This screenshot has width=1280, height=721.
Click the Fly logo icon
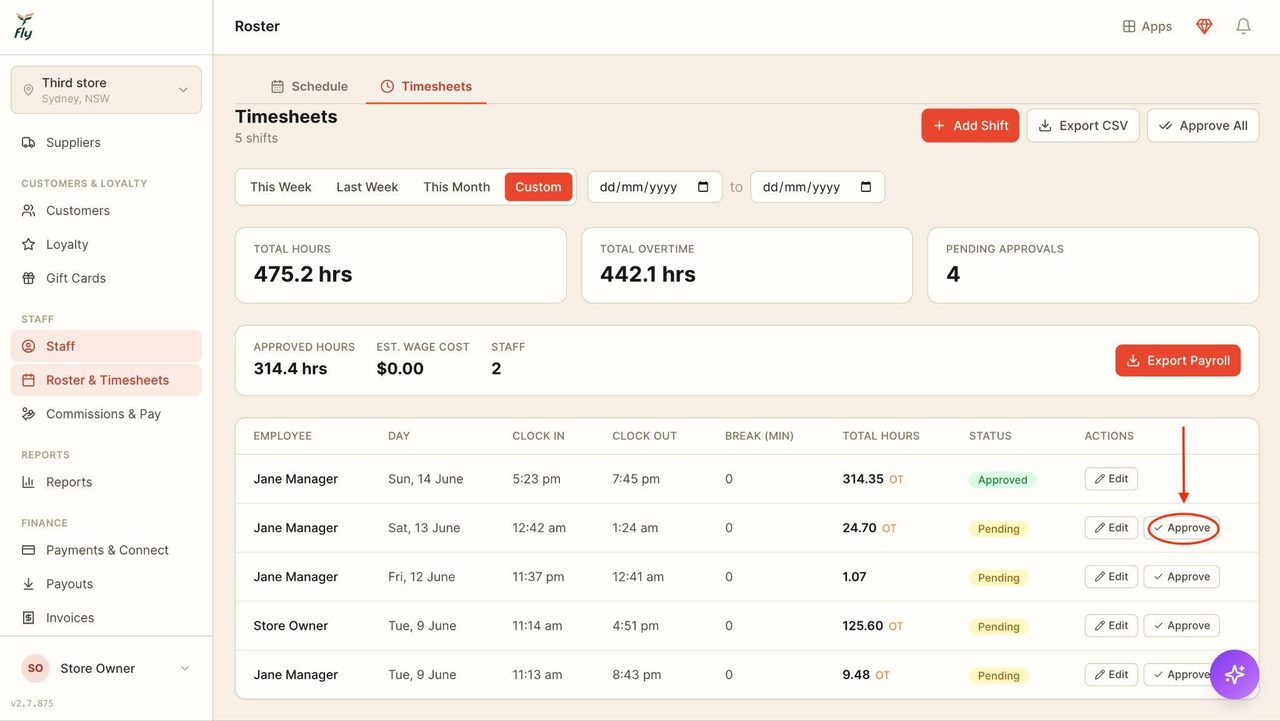click(x=24, y=26)
